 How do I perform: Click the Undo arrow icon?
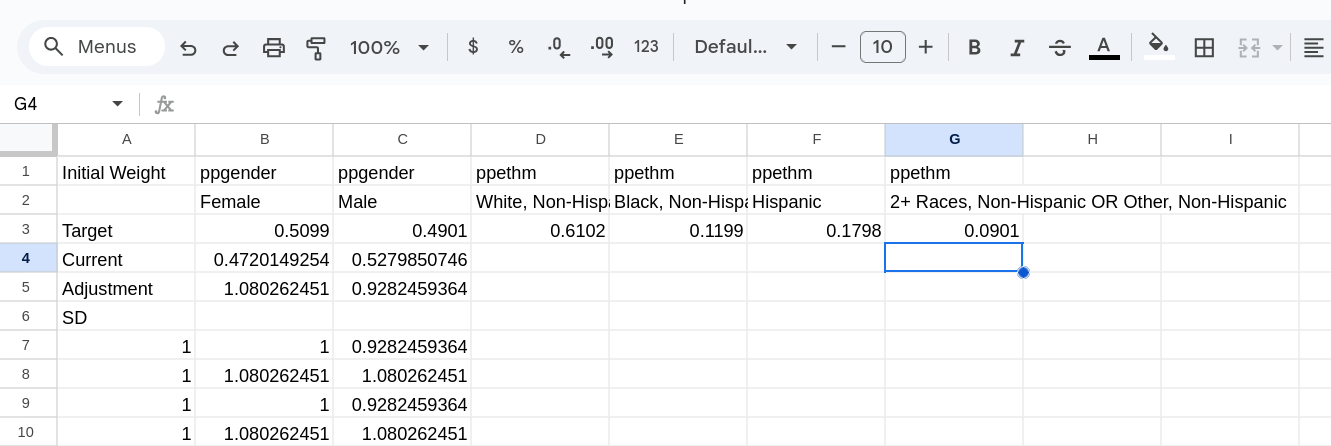188,47
